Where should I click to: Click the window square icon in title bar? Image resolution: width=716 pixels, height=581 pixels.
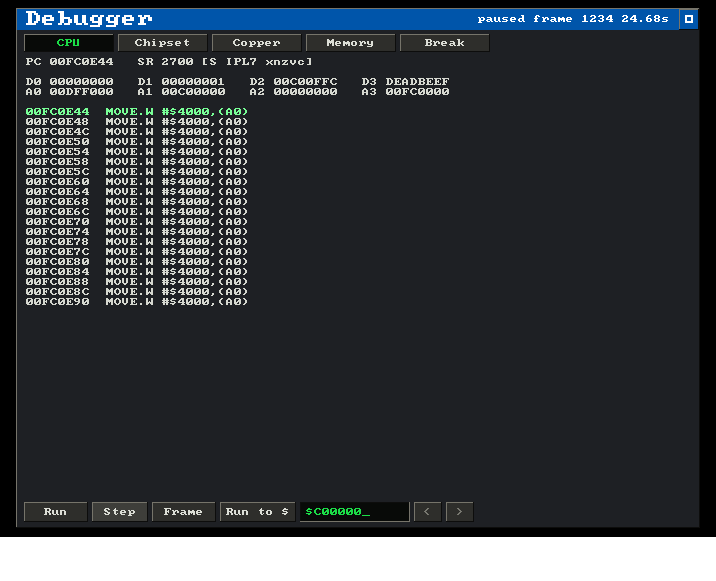[689, 19]
